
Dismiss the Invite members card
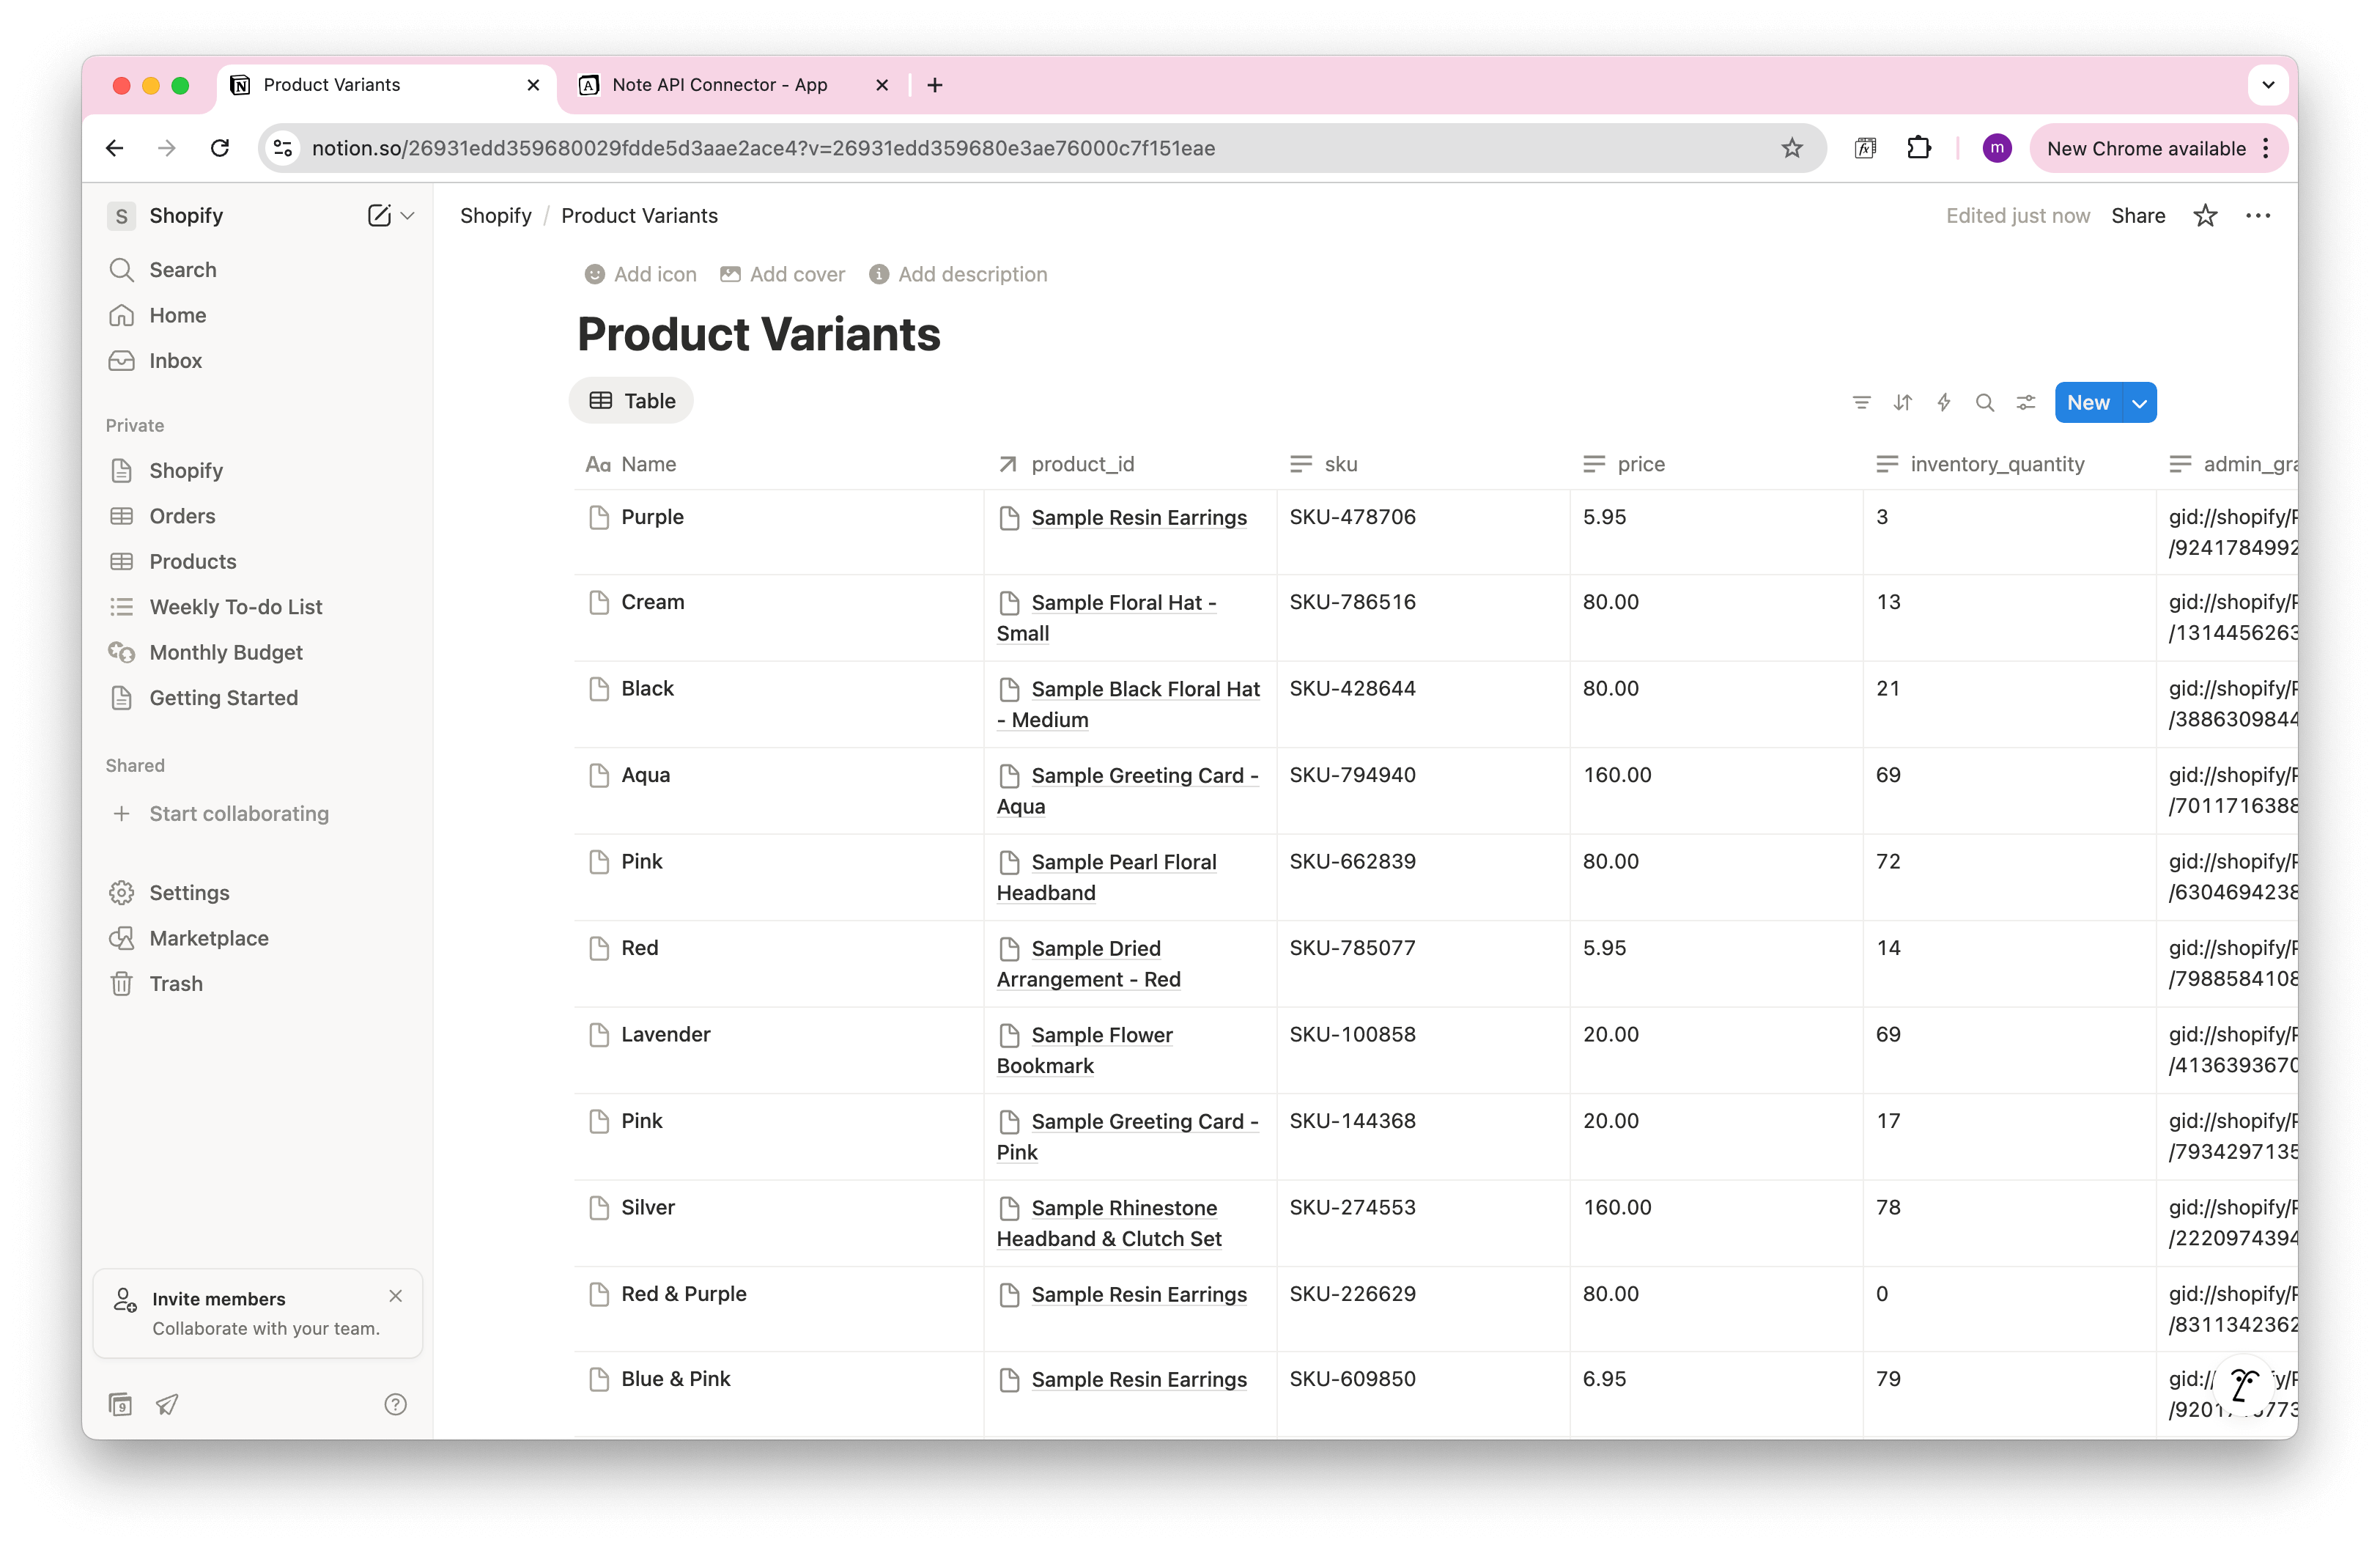point(396,1296)
